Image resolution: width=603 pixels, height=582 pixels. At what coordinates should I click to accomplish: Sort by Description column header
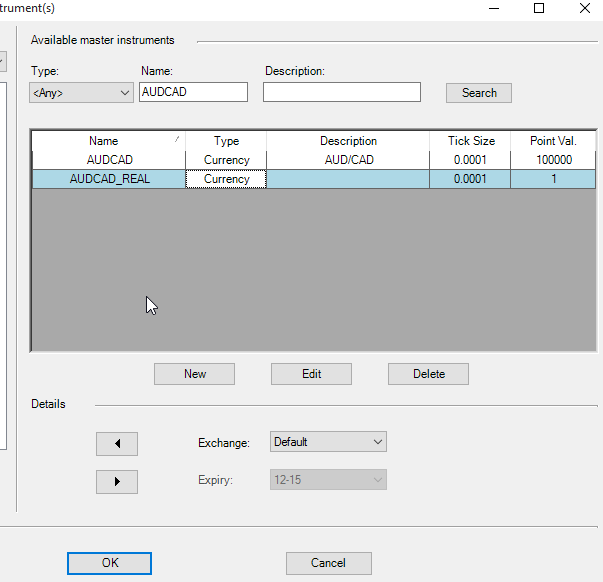pos(348,141)
